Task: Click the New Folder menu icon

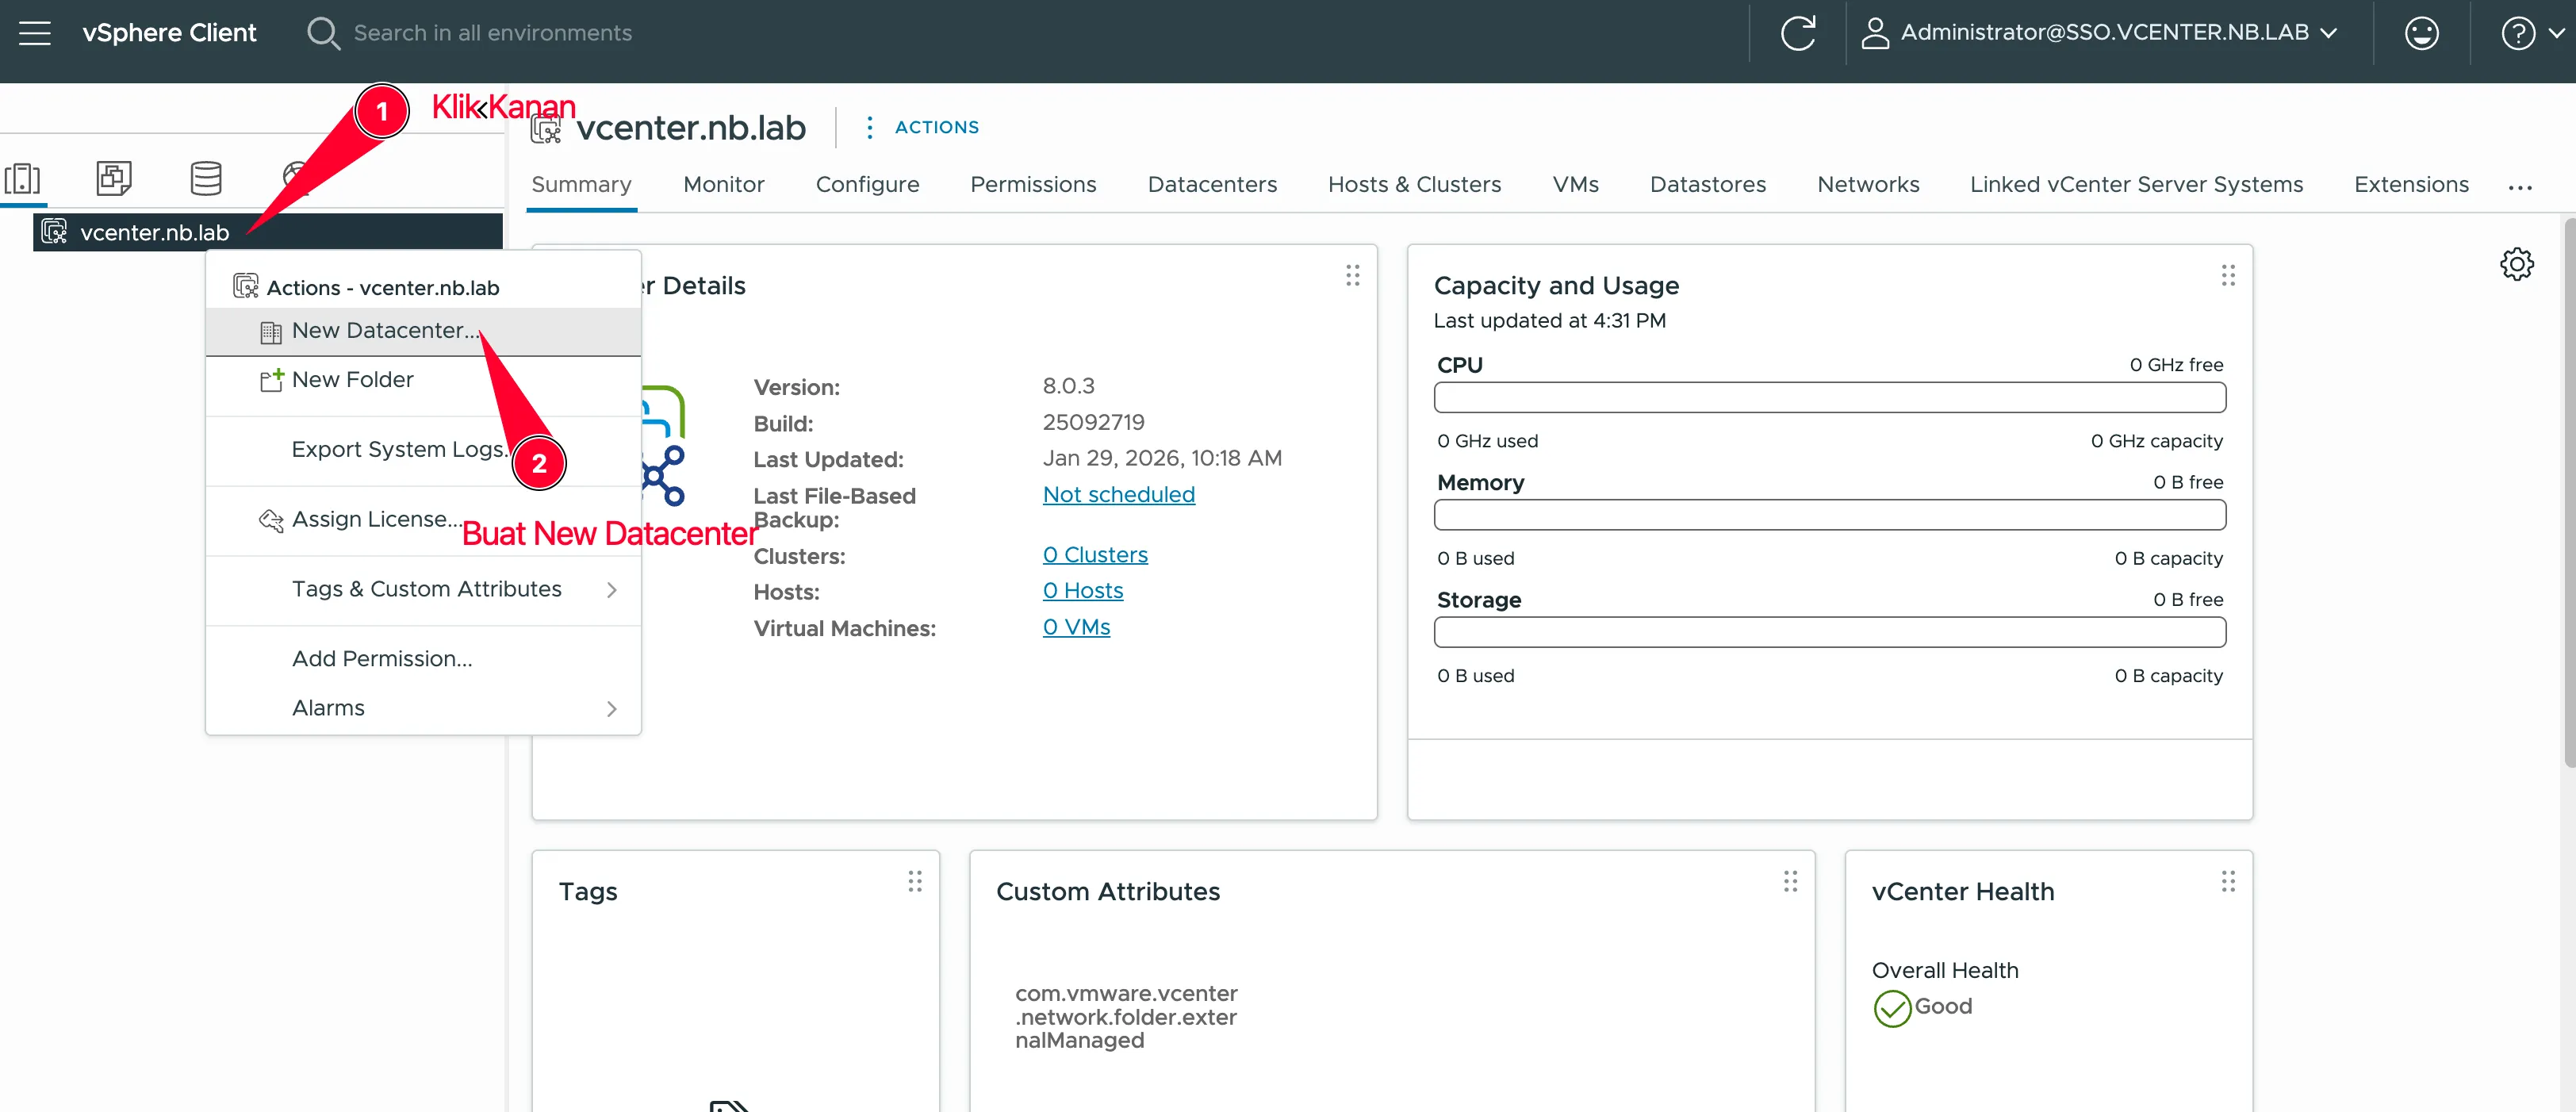Action: pos(271,380)
